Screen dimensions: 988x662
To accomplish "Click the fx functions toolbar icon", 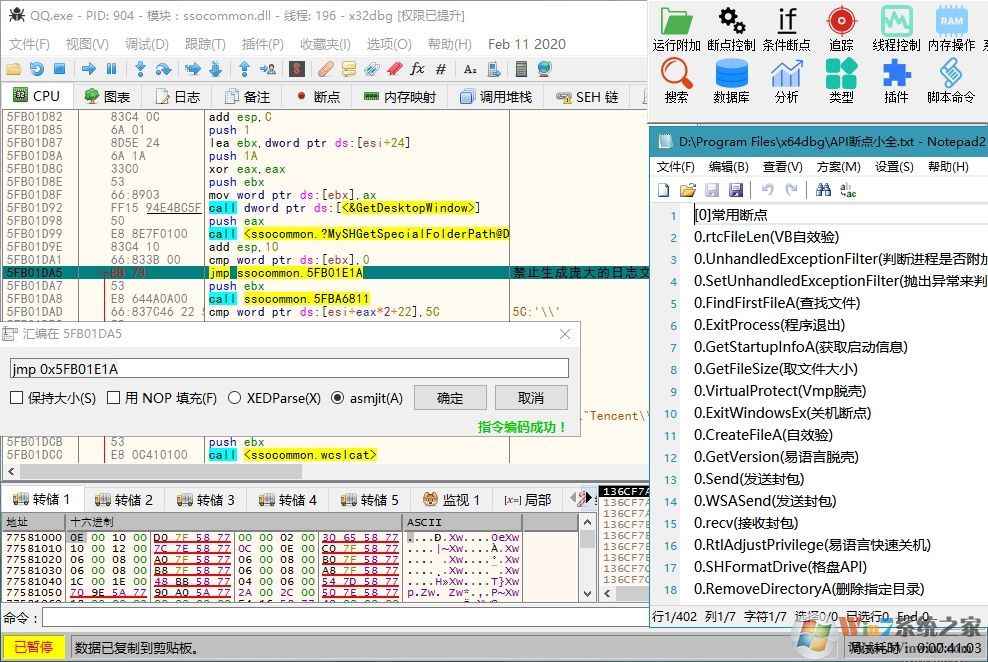I will pyautogui.click(x=417, y=69).
